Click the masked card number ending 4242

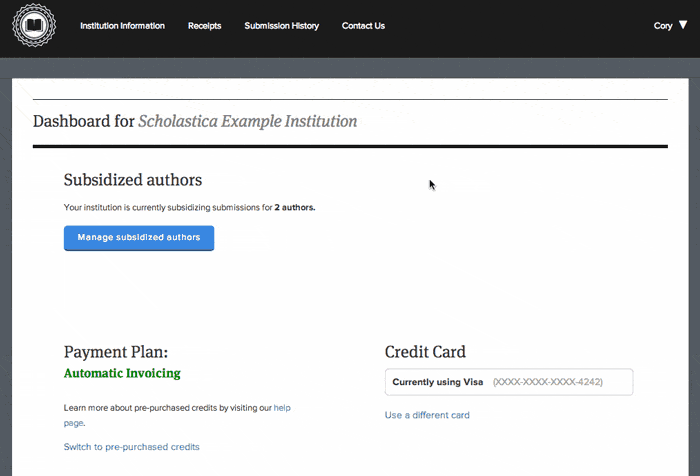[x=548, y=382]
